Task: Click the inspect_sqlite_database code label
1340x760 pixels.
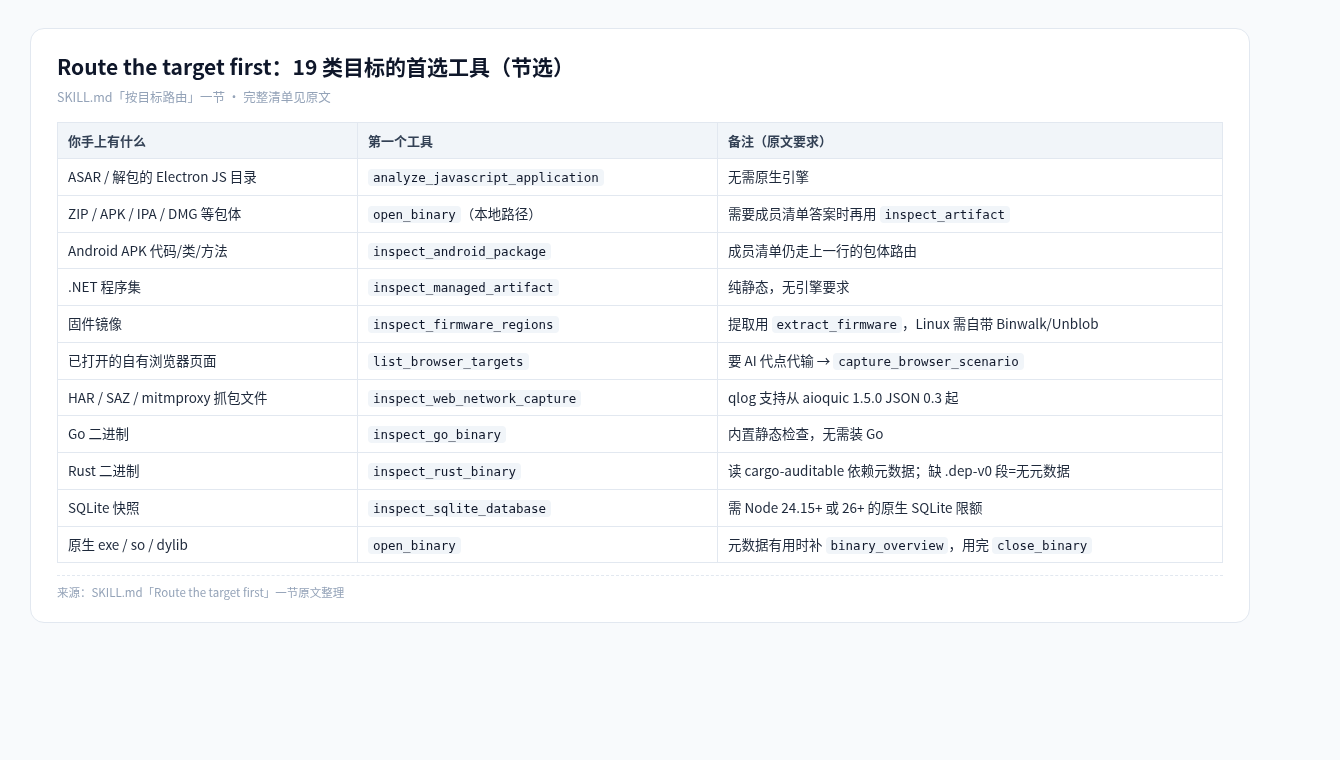Action: 459,509
